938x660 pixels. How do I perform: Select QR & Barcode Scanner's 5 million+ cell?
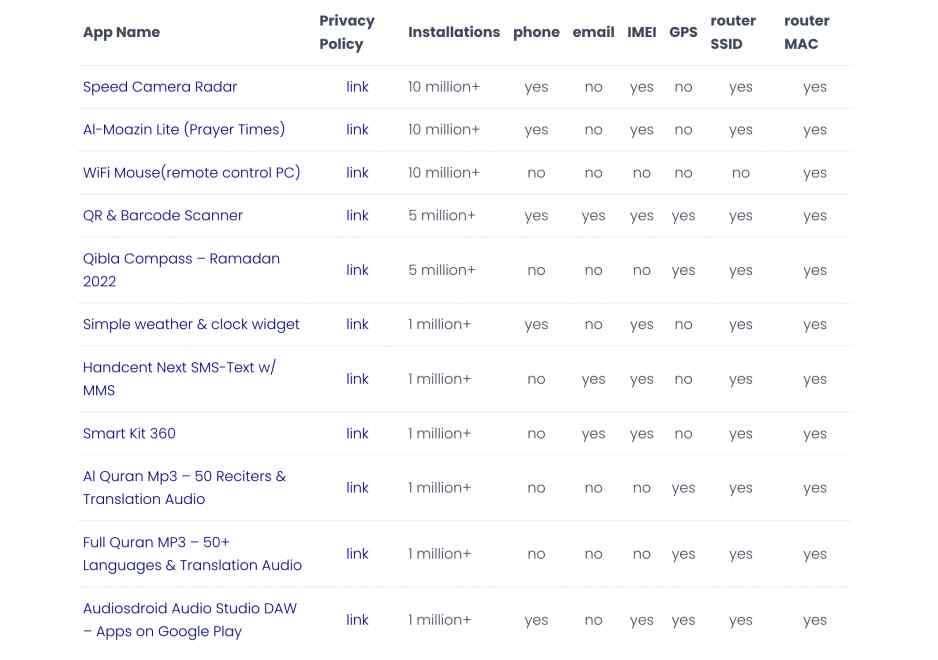point(442,215)
